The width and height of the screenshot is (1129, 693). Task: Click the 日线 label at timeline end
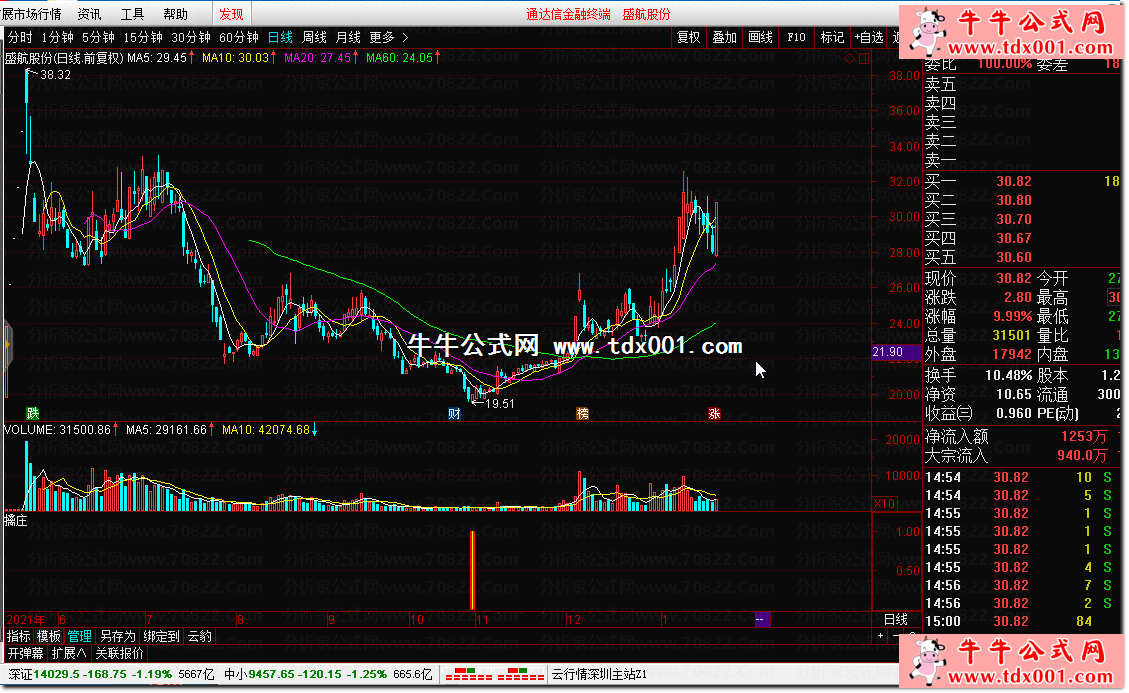(896, 619)
